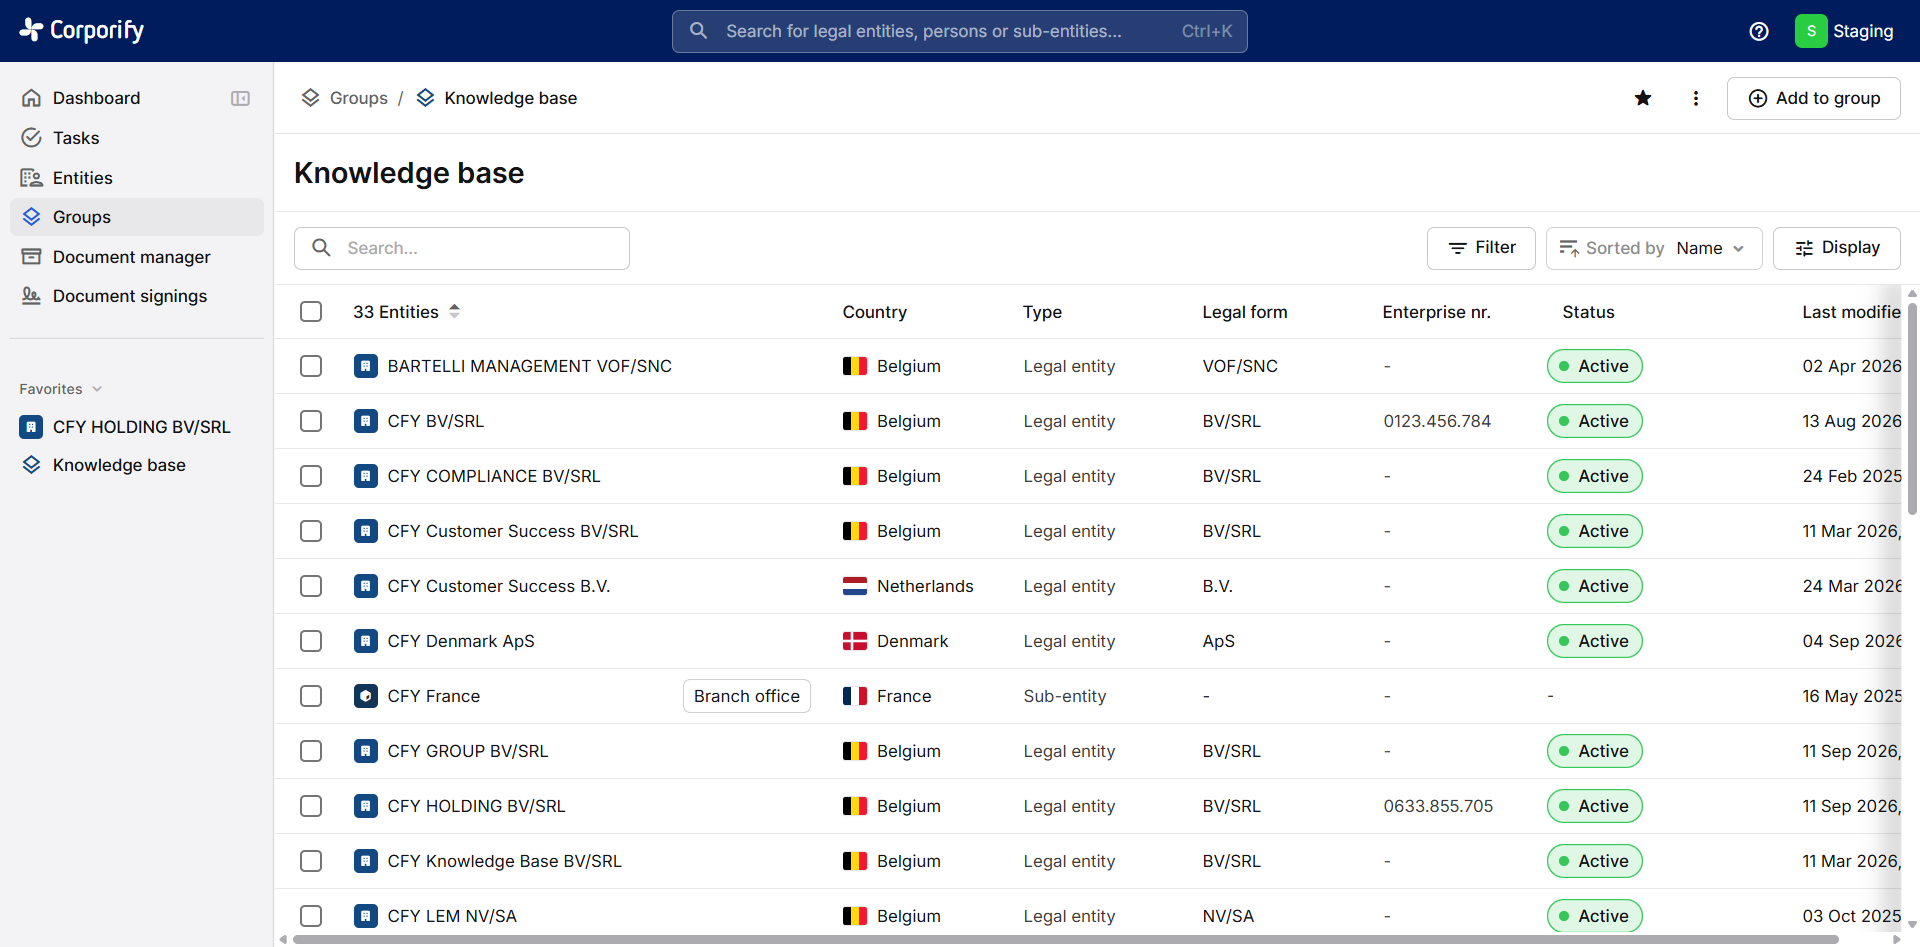Go to Tasks in sidebar
This screenshot has width=1920, height=947.
(x=76, y=138)
